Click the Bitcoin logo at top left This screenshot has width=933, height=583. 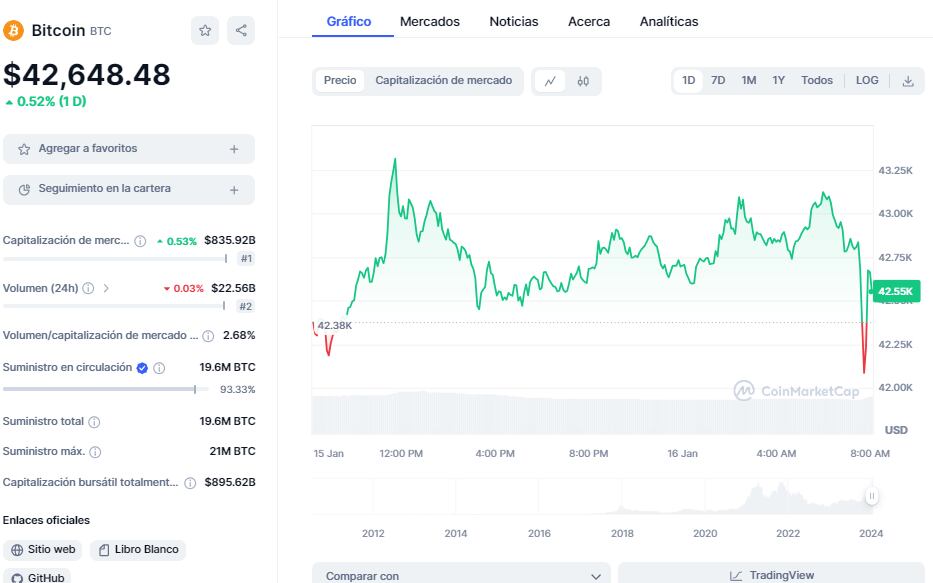(12, 30)
